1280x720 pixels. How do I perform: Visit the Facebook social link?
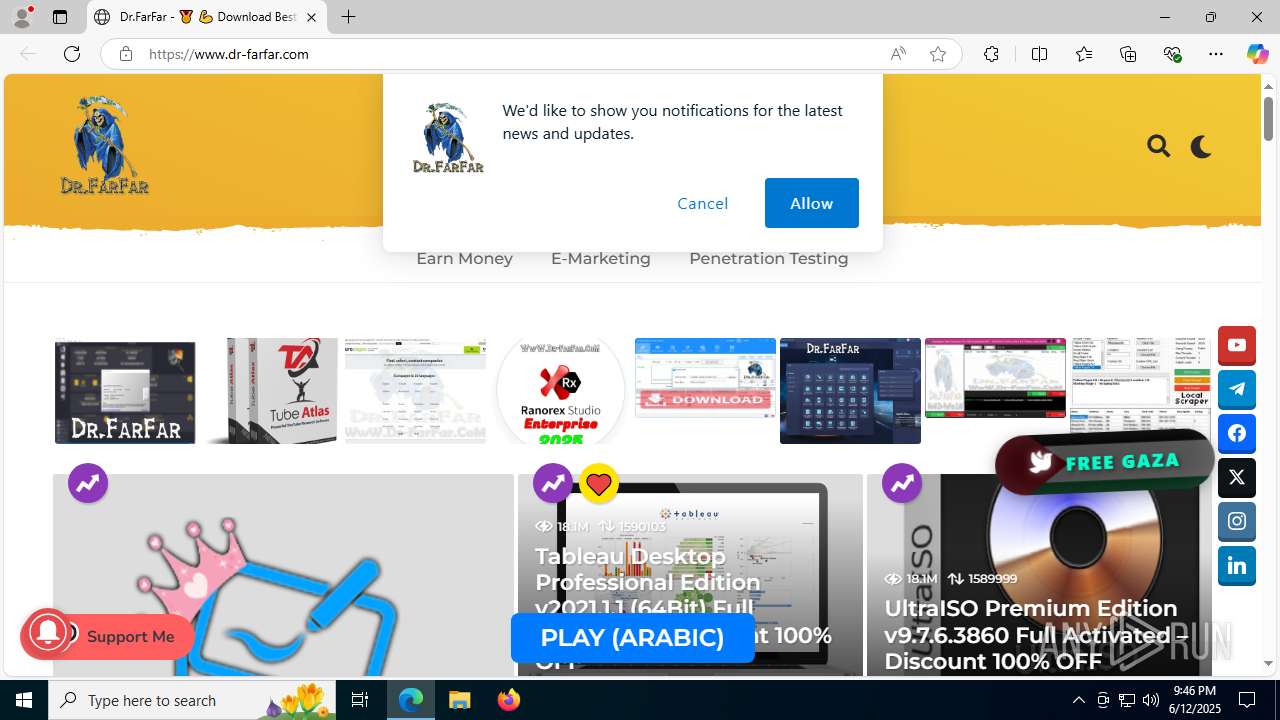tap(1237, 434)
